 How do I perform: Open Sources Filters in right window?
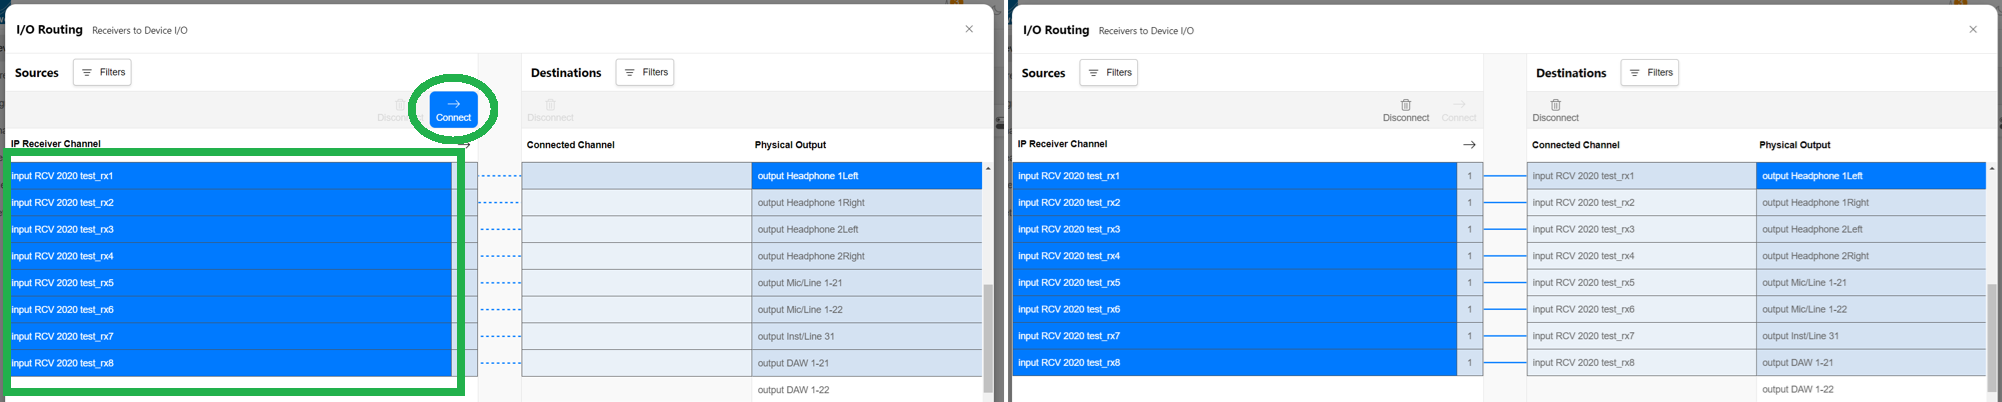pyautogui.click(x=1108, y=72)
